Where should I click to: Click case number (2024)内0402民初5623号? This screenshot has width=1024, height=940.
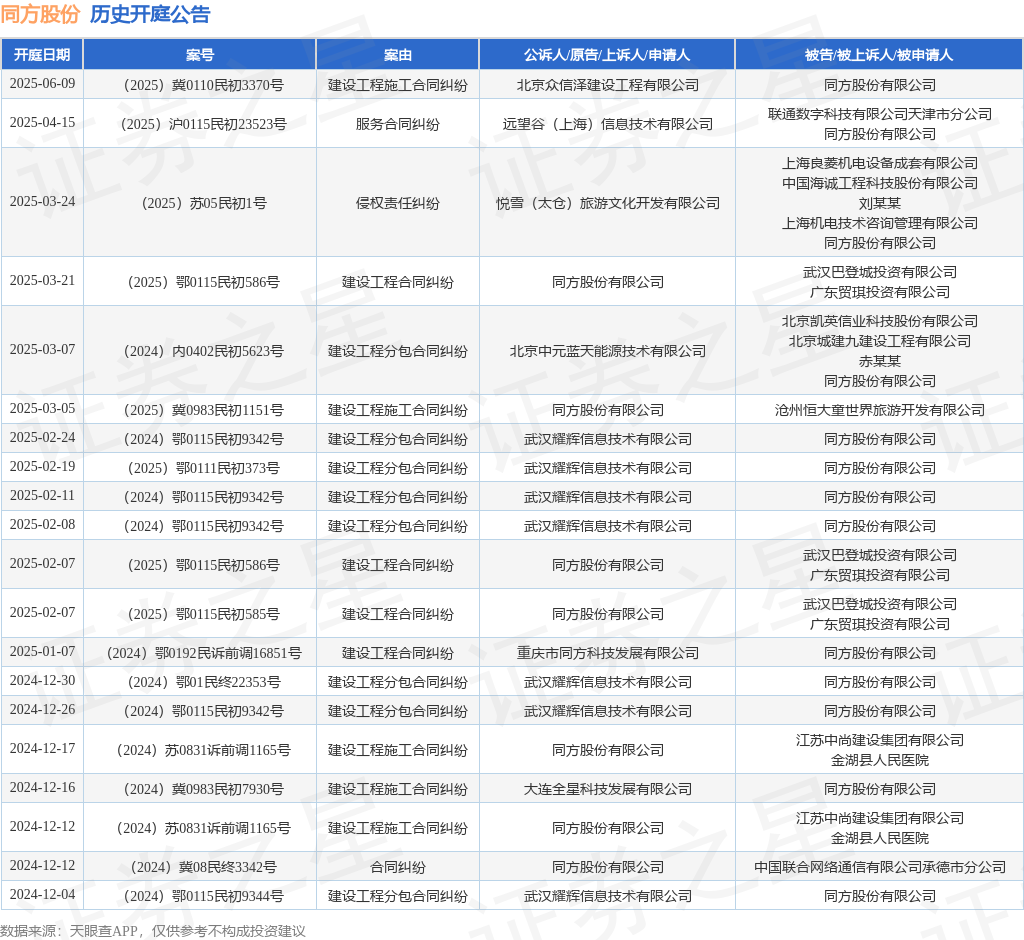point(204,351)
